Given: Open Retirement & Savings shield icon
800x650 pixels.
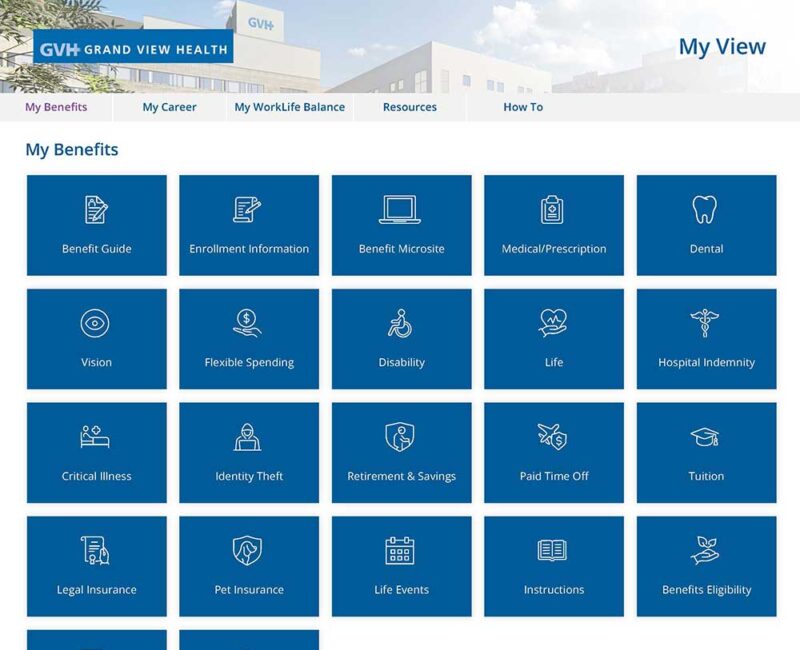Looking at the screenshot, I should [x=400, y=437].
